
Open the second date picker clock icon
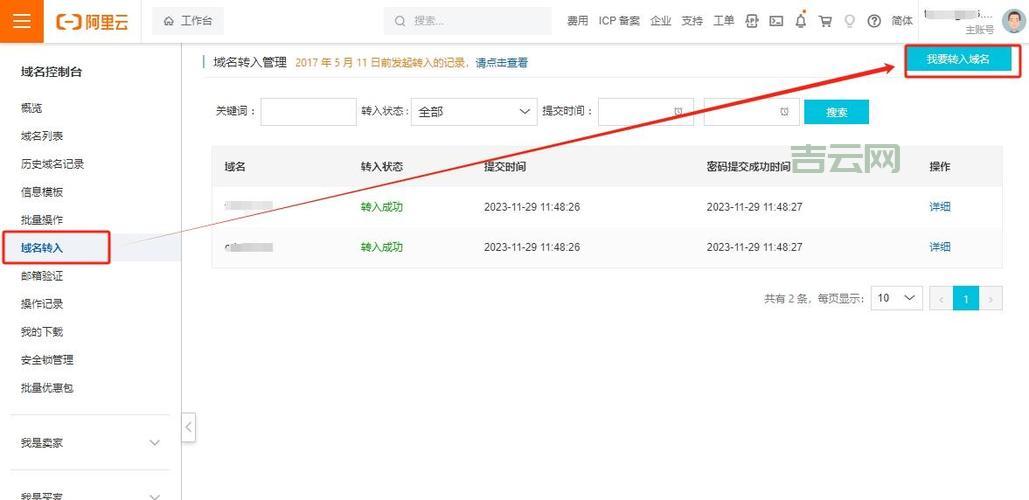pyautogui.click(x=784, y=112)
